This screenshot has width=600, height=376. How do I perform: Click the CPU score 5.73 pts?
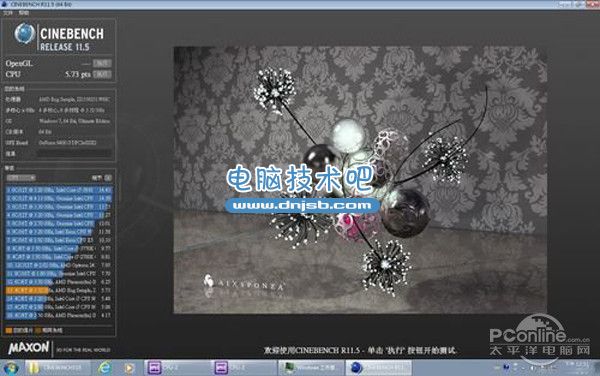78,74
